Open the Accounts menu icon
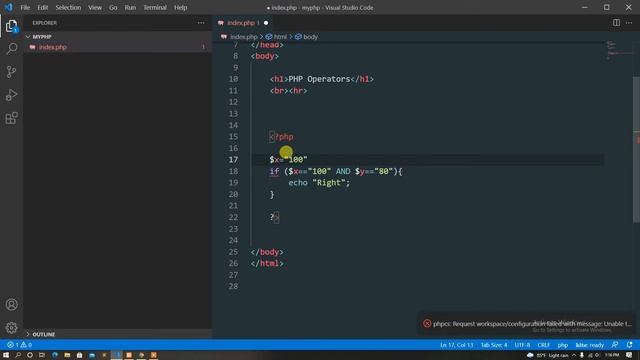The height and width of the screenshot is (360, 640). pyautogui.click(x=11, y=304)
